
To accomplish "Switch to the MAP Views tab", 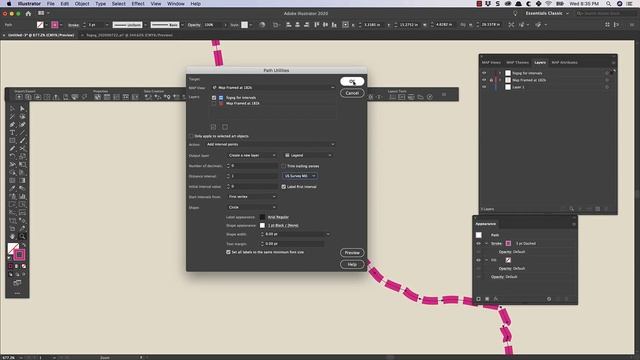I will (x=491, y=62).
